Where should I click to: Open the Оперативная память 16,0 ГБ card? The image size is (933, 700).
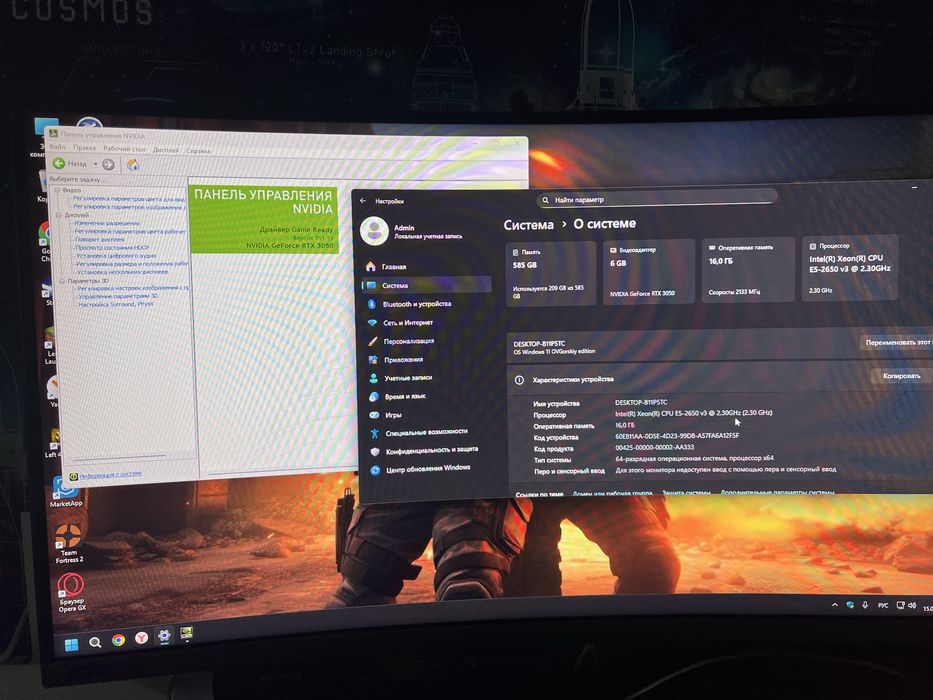tap(748, 270)
